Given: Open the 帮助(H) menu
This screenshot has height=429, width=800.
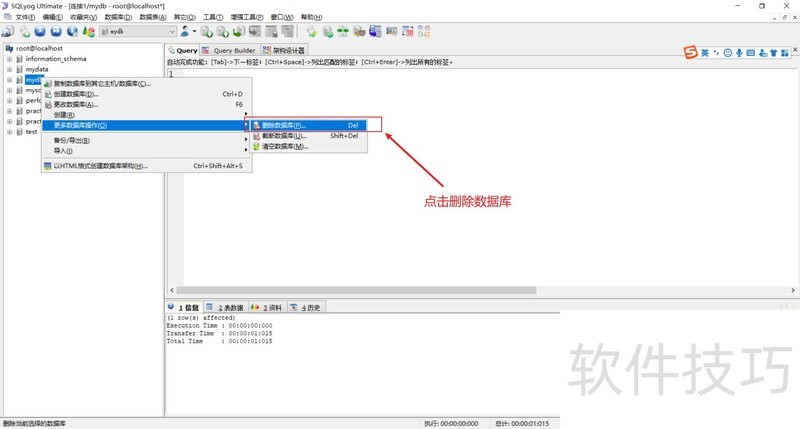Looking at the screenshot, I should 311,17.
